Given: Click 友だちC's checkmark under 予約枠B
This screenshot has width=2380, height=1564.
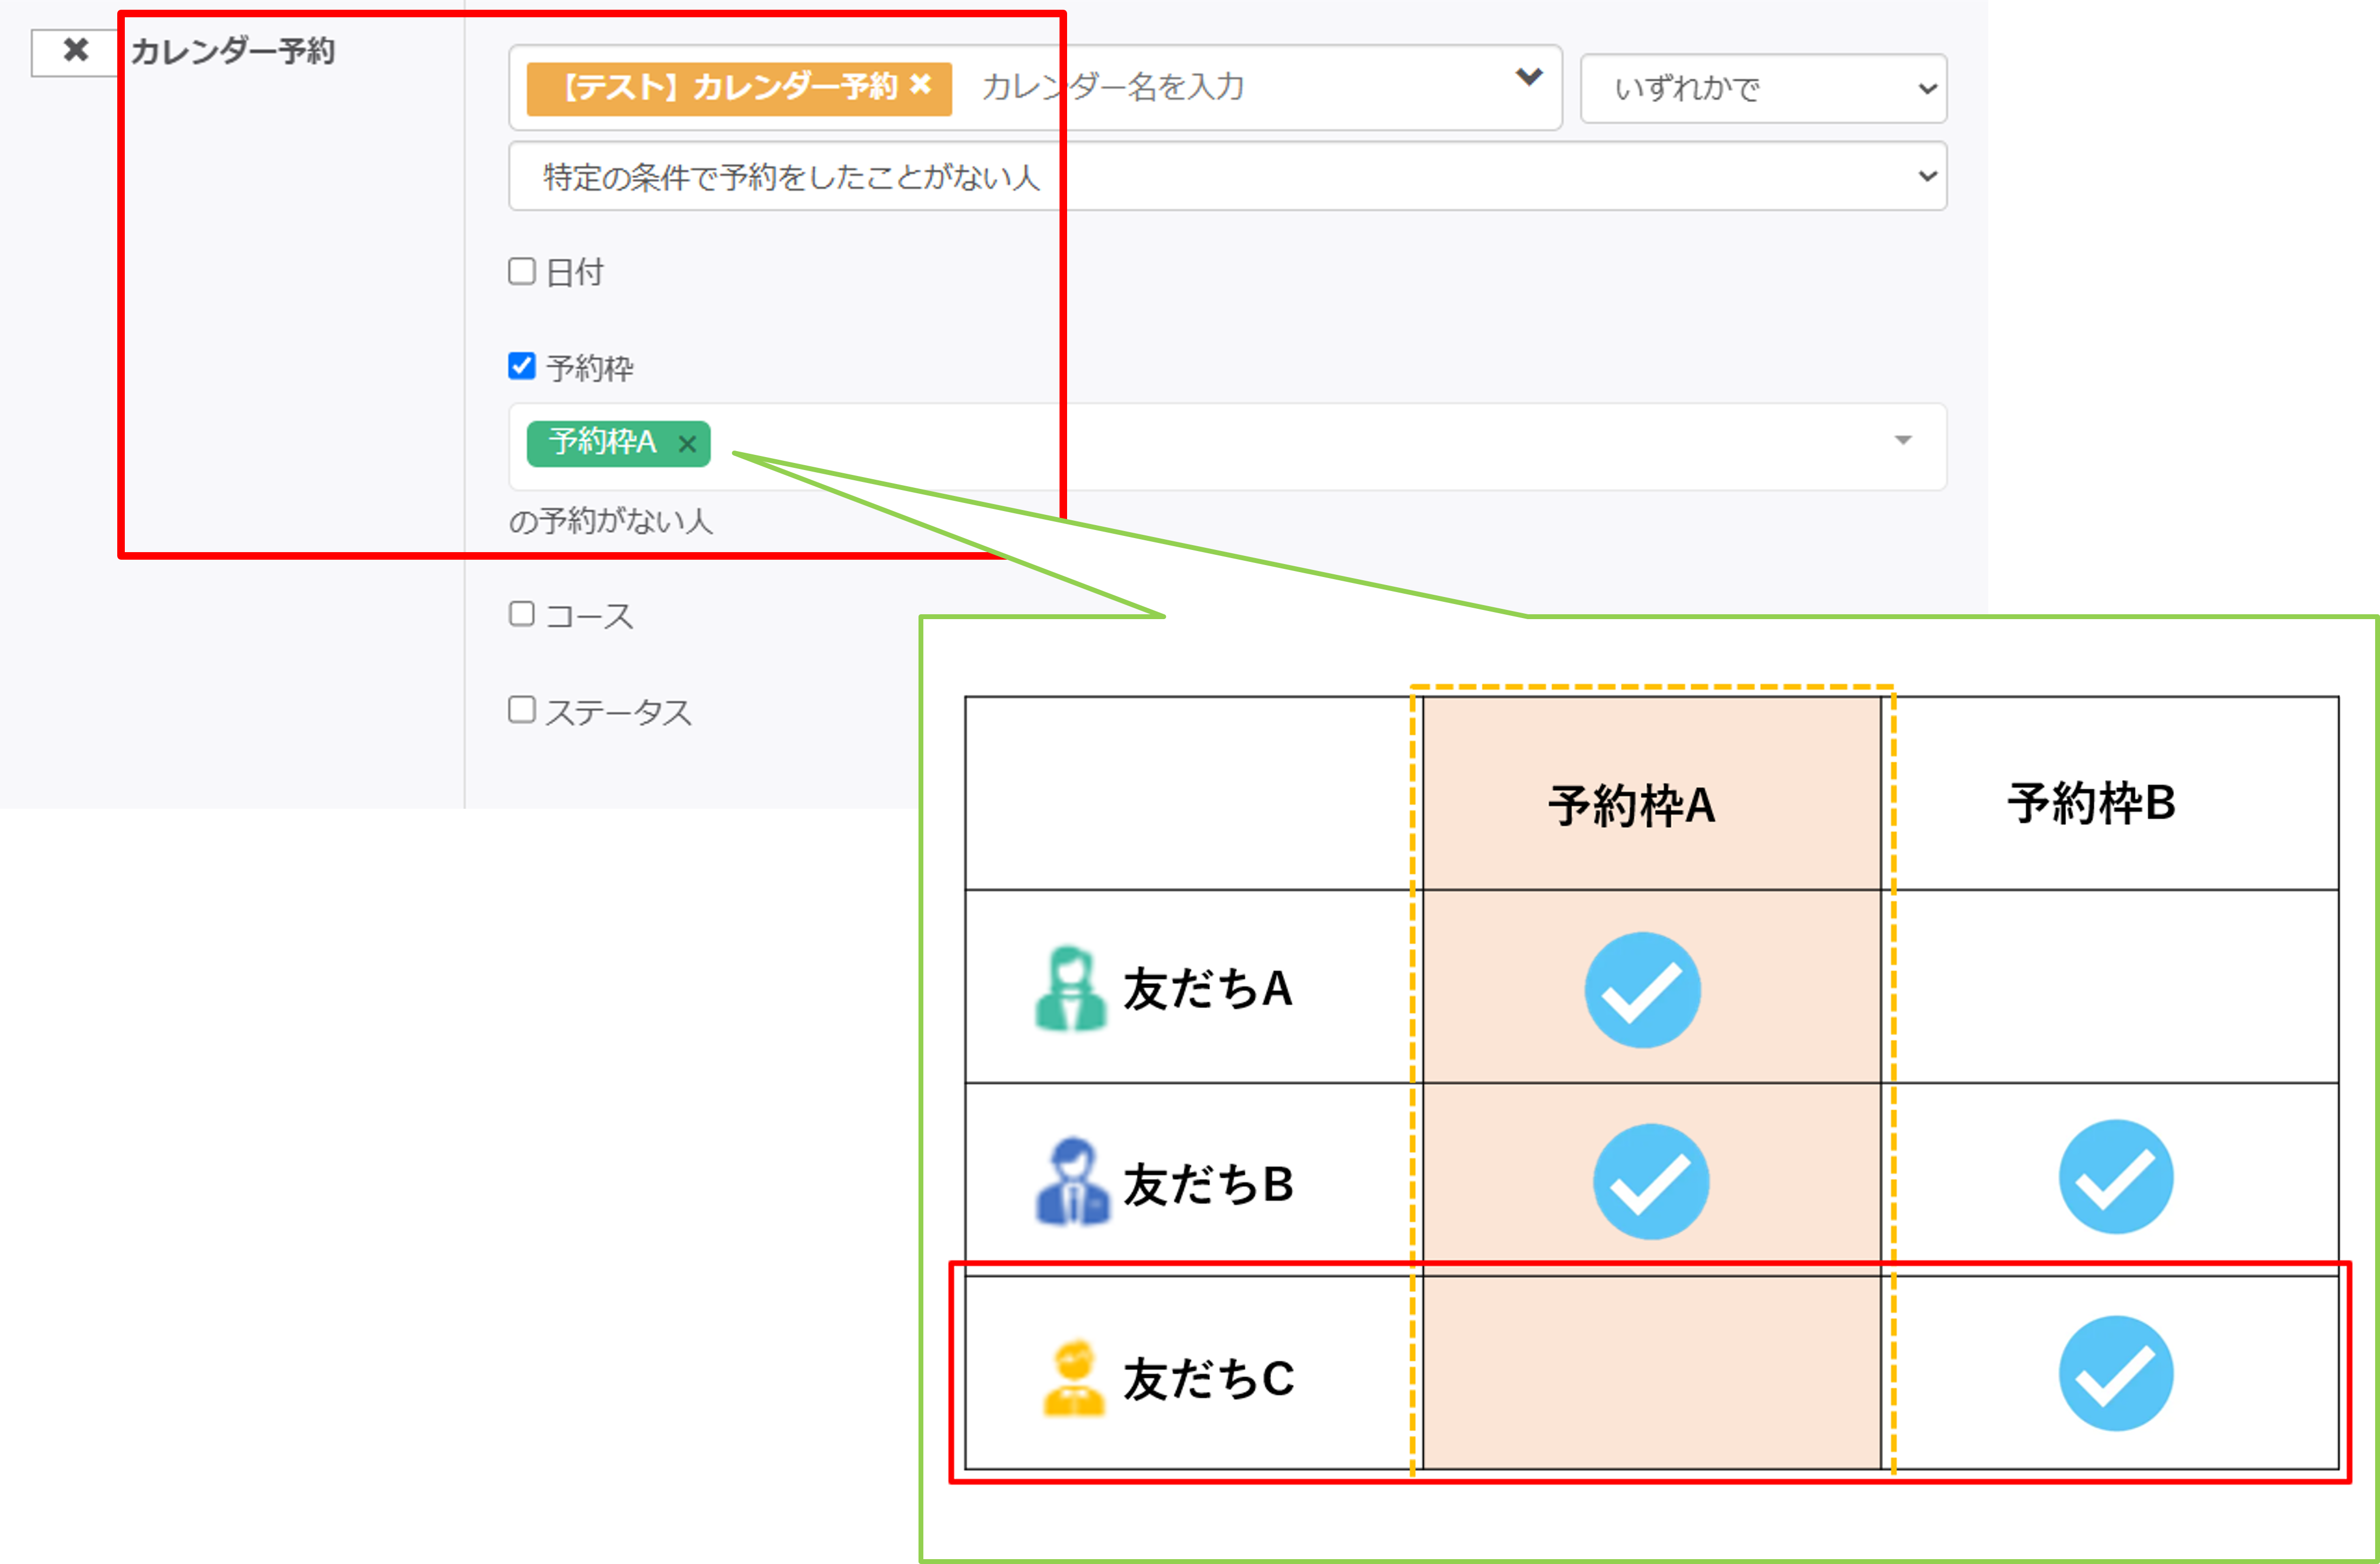Looking at the screenshot, I should click(x=2116, y=1373).
